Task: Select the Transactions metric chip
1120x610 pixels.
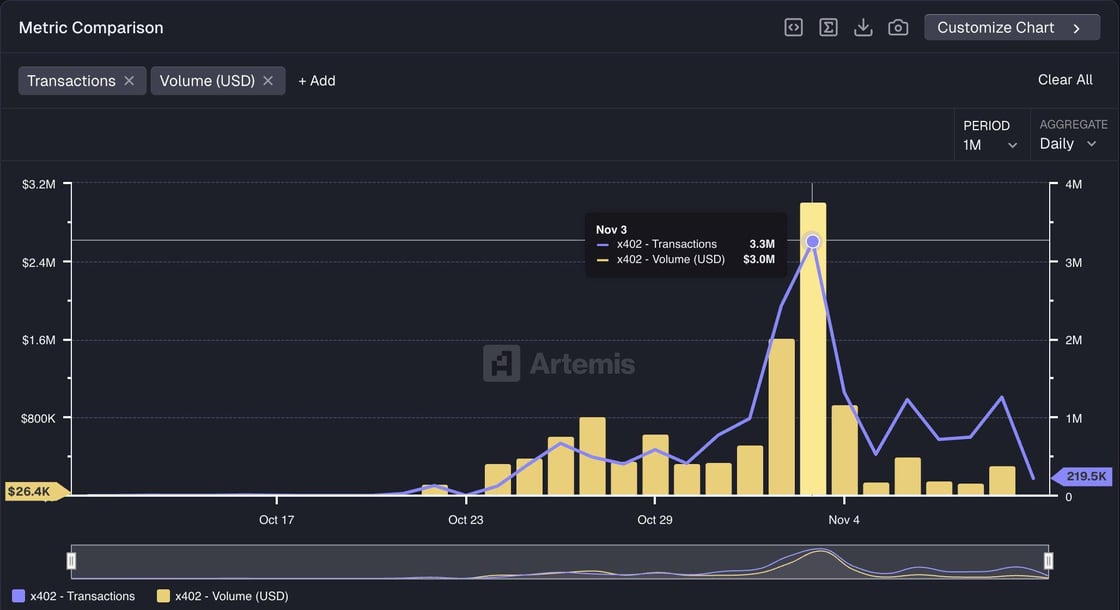Action: [x=71, y=81]
